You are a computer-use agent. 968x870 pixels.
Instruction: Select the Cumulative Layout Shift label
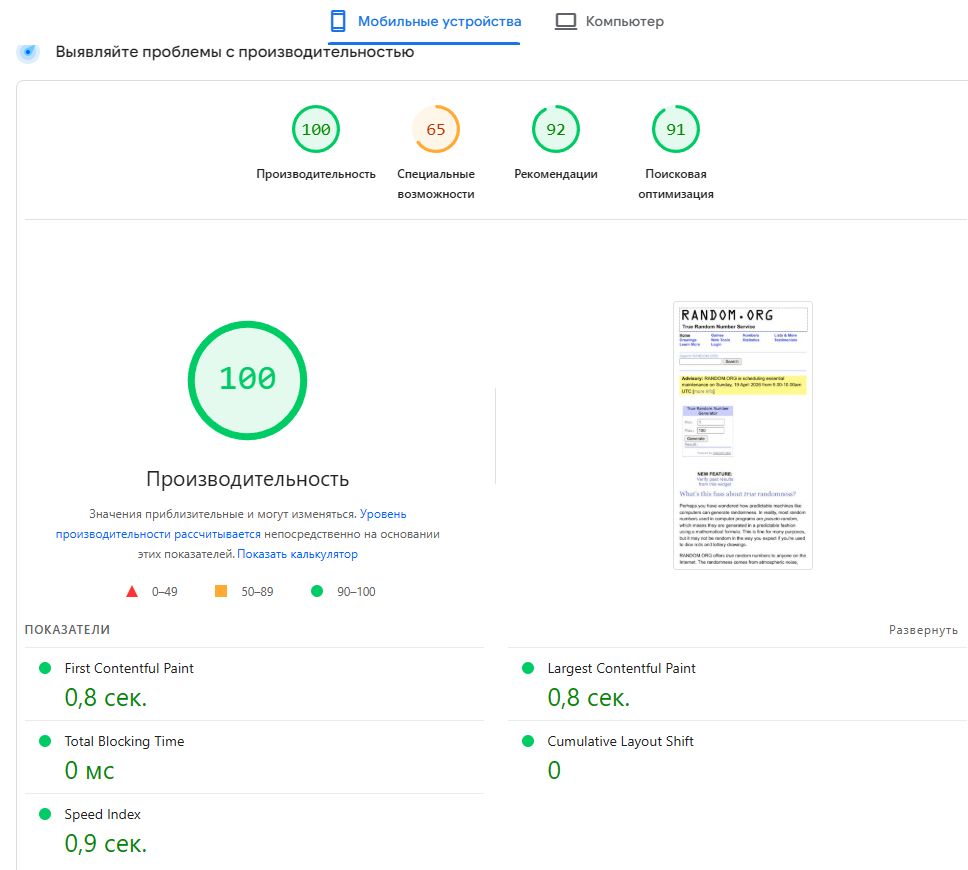(x=620, y=741)
